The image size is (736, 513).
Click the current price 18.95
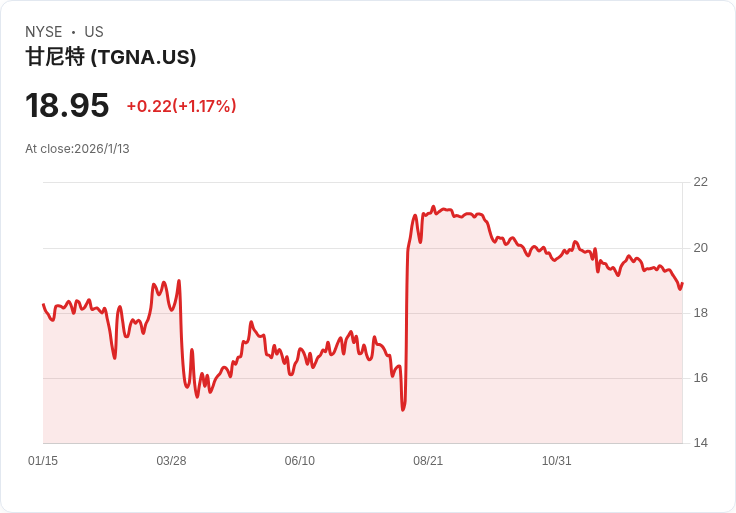coord(67,105)
